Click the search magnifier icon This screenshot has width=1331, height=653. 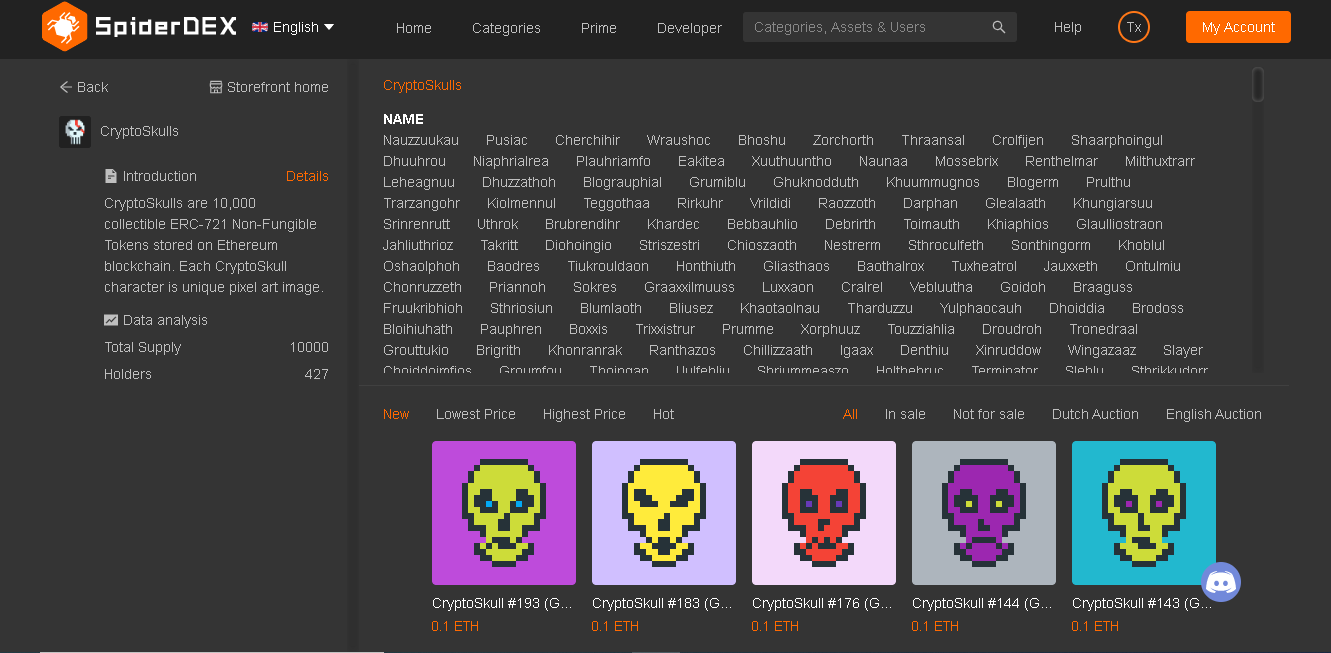click(999, 27)
